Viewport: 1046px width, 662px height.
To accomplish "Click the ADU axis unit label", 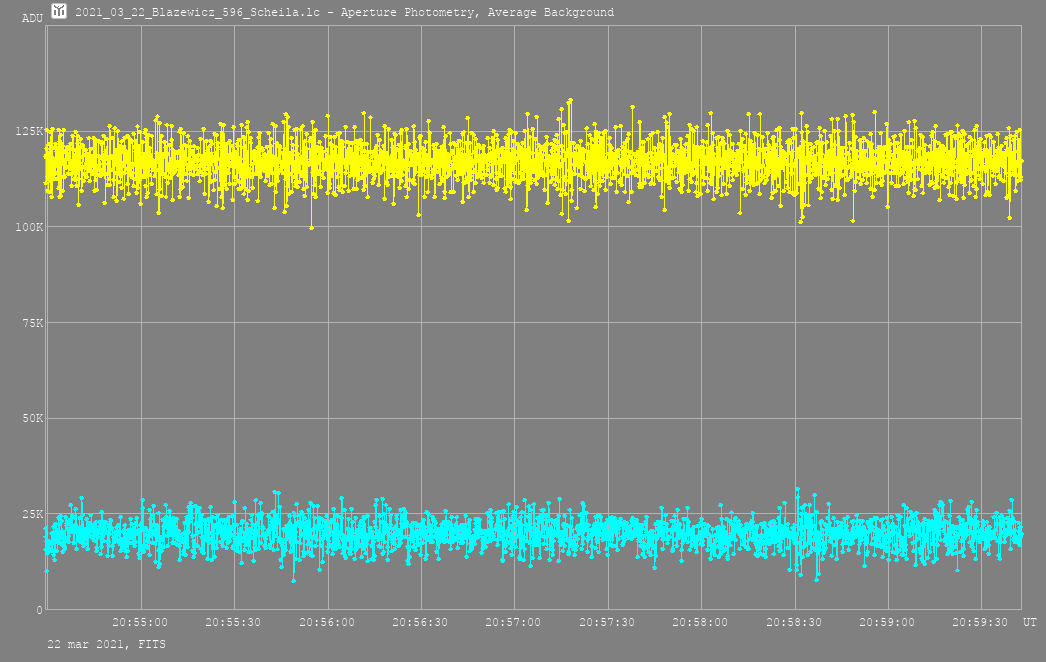I will coord(32,18).
